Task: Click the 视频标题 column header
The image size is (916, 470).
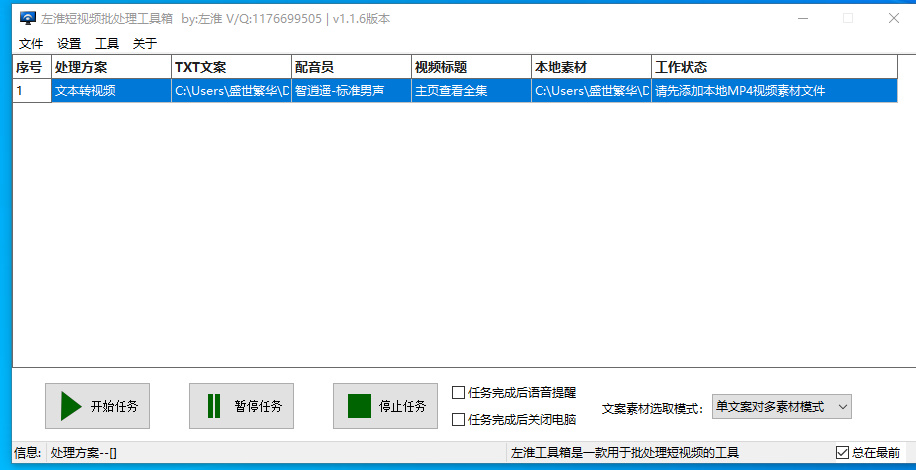Action: (471, 67)
